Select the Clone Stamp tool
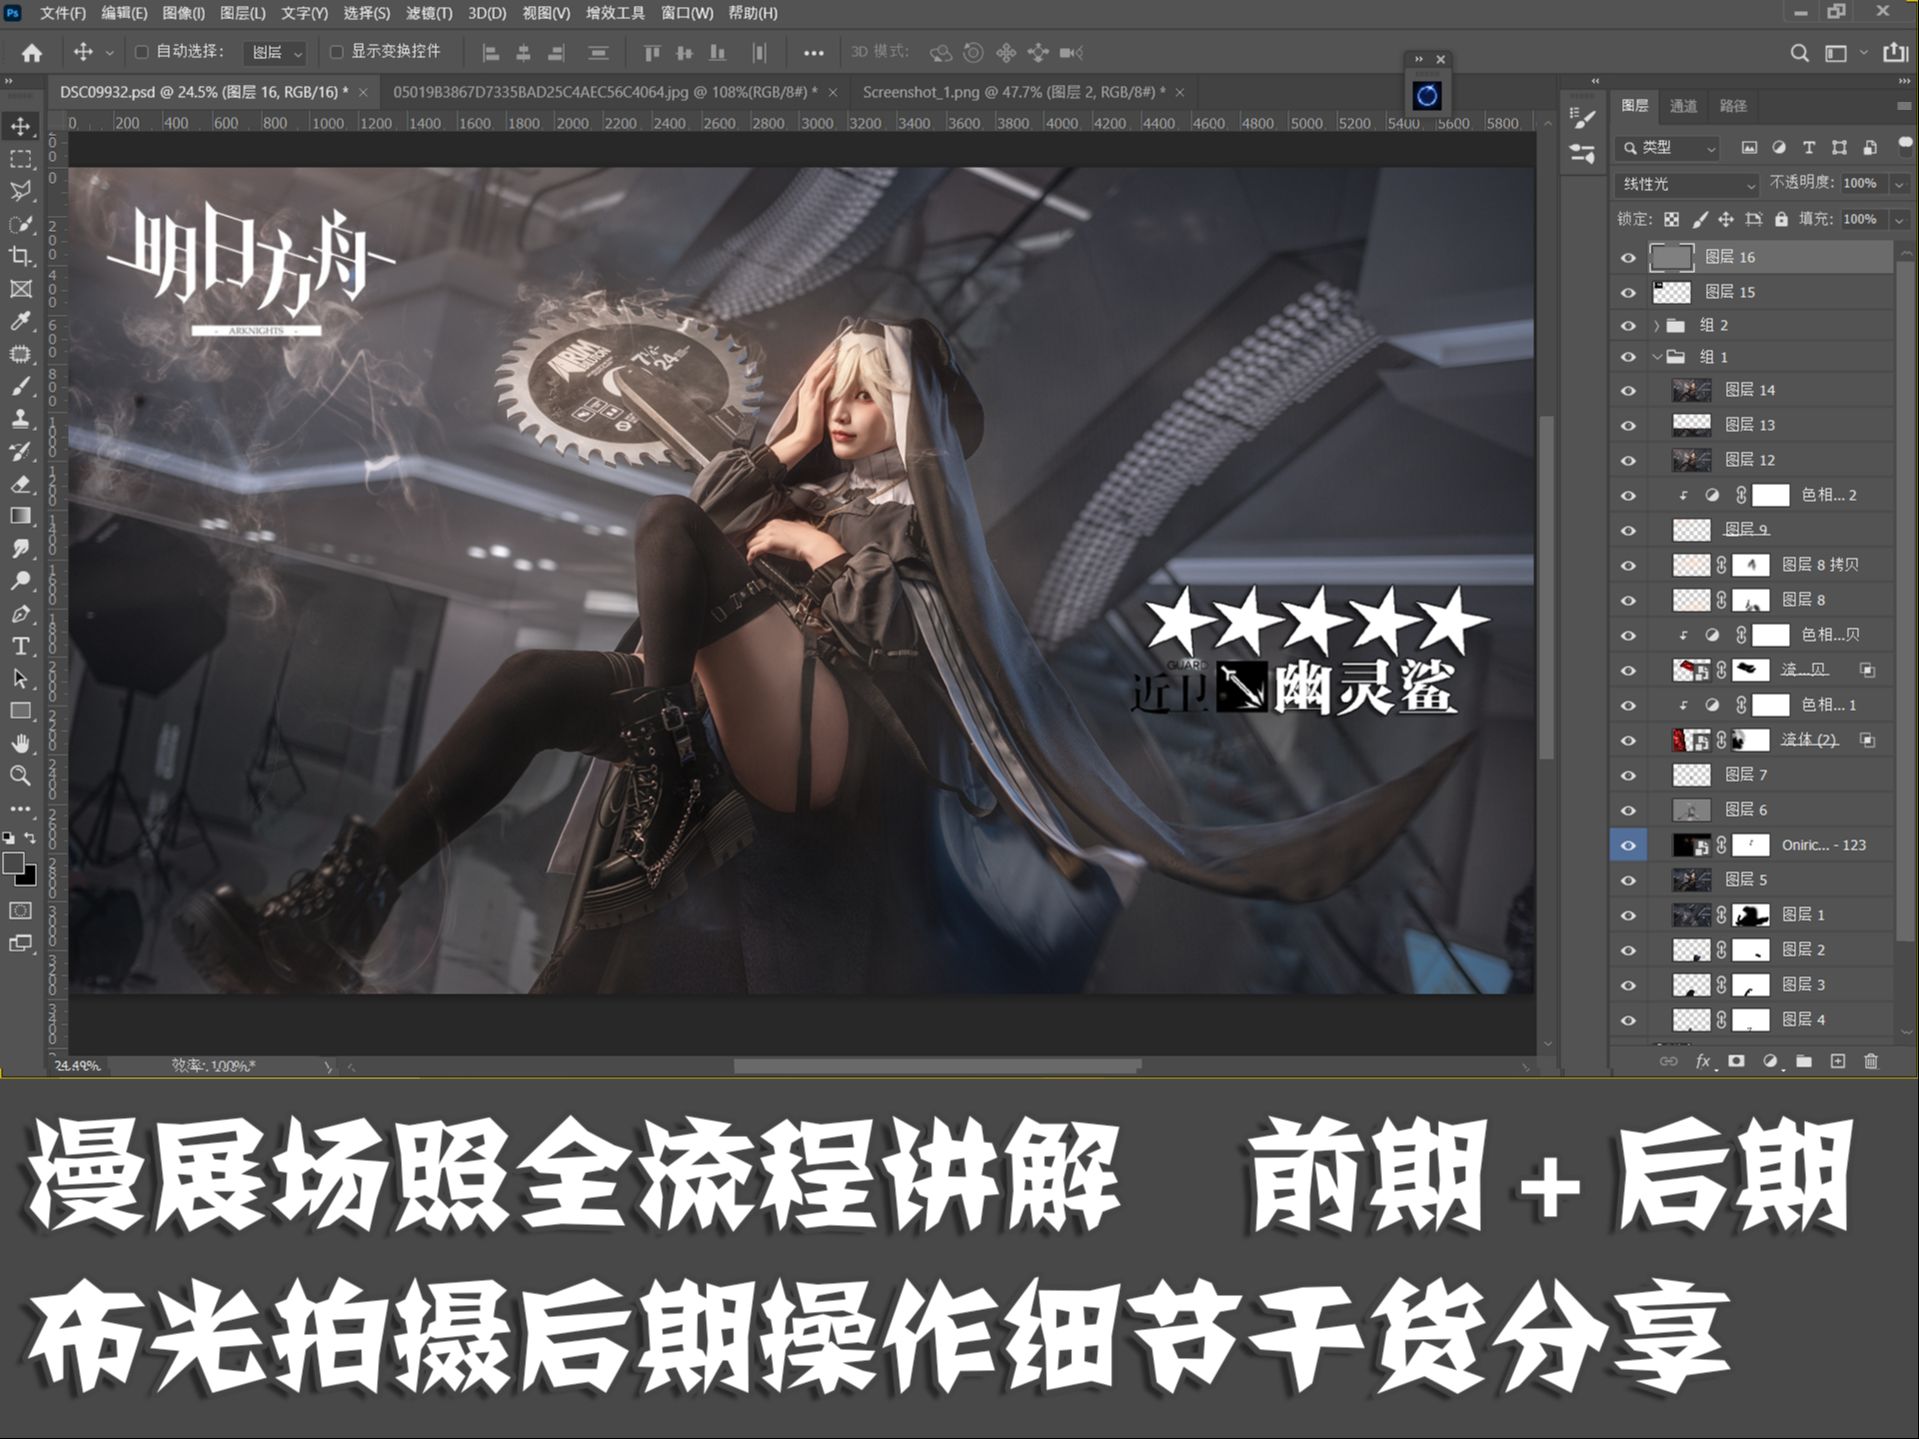 20,419
